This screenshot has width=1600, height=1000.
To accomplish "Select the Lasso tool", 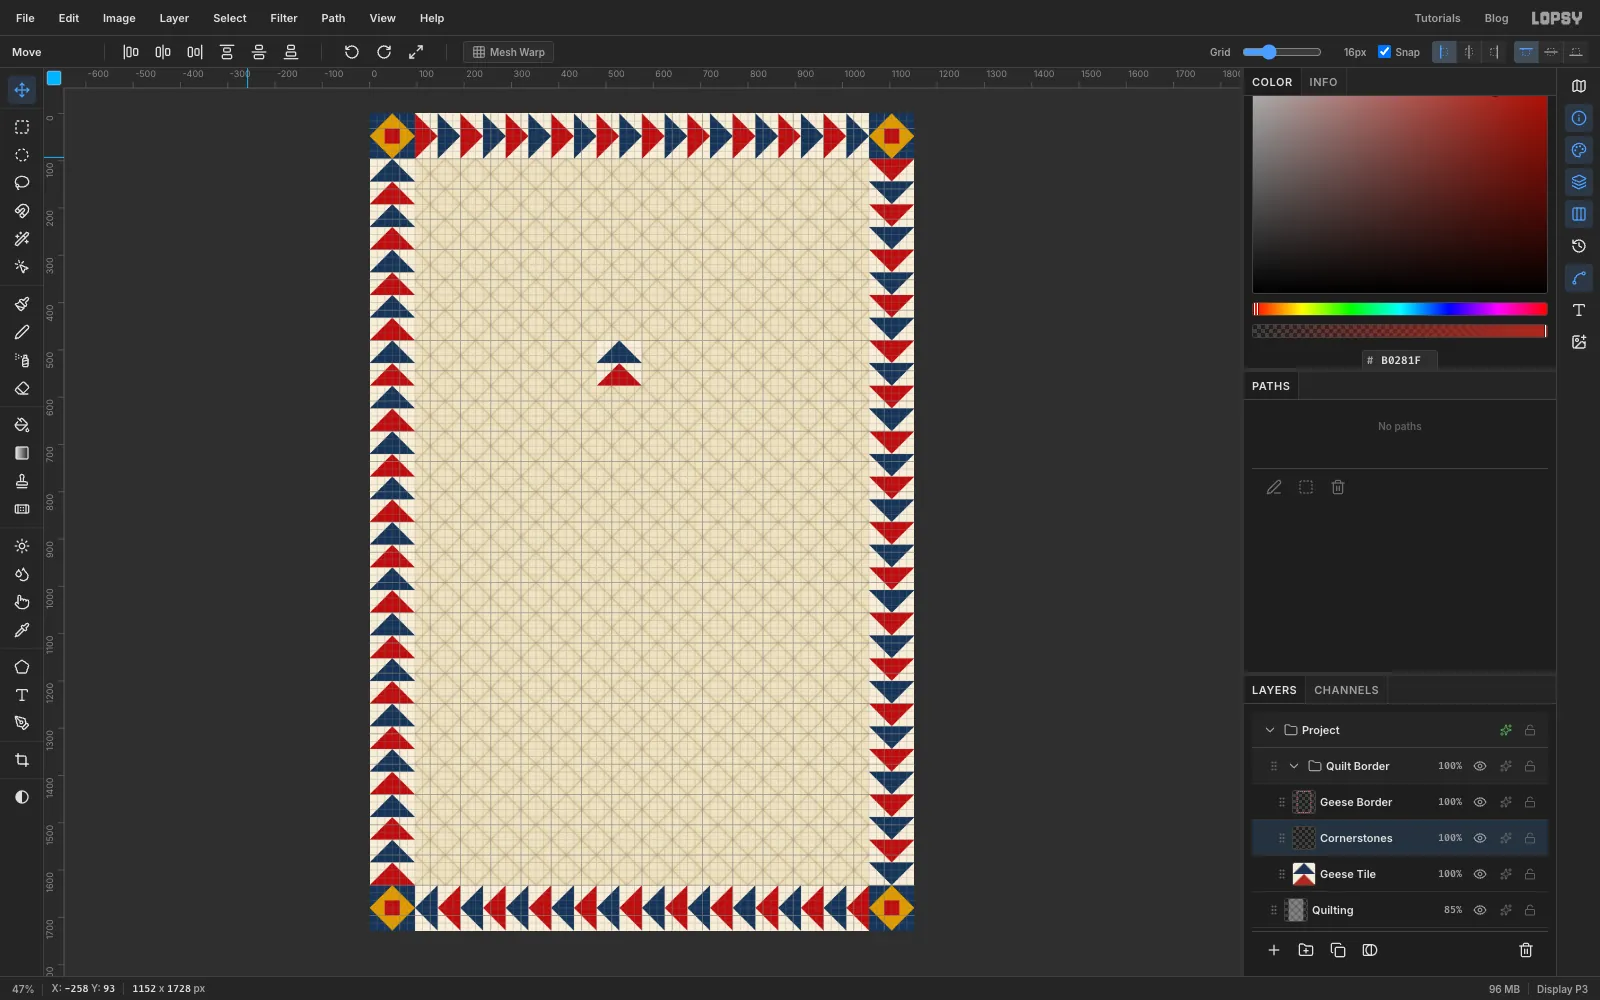I will [x=22, y=183].
